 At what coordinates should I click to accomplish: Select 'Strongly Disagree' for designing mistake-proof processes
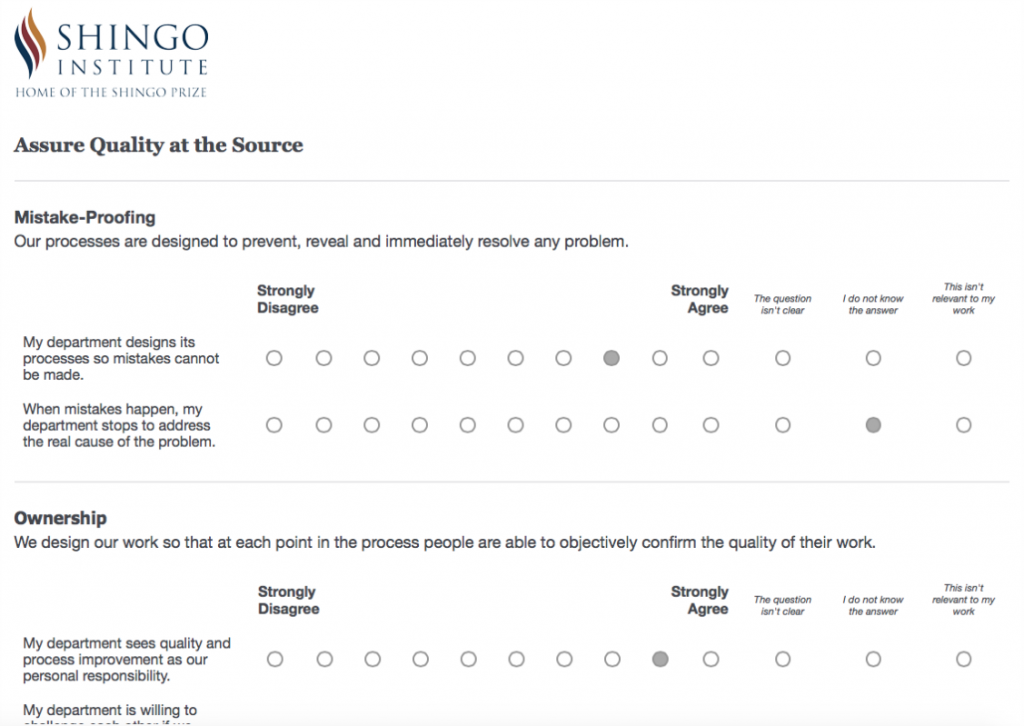coord(274,357)
